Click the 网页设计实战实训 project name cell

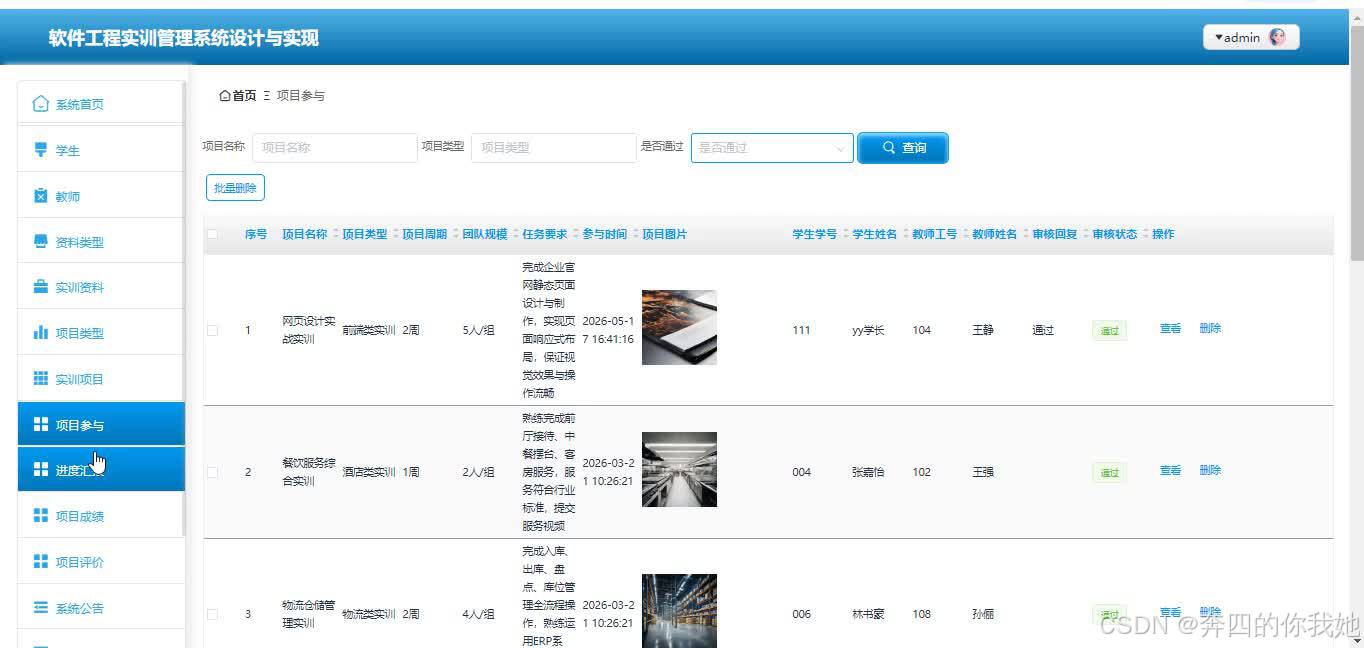(308, 330)
